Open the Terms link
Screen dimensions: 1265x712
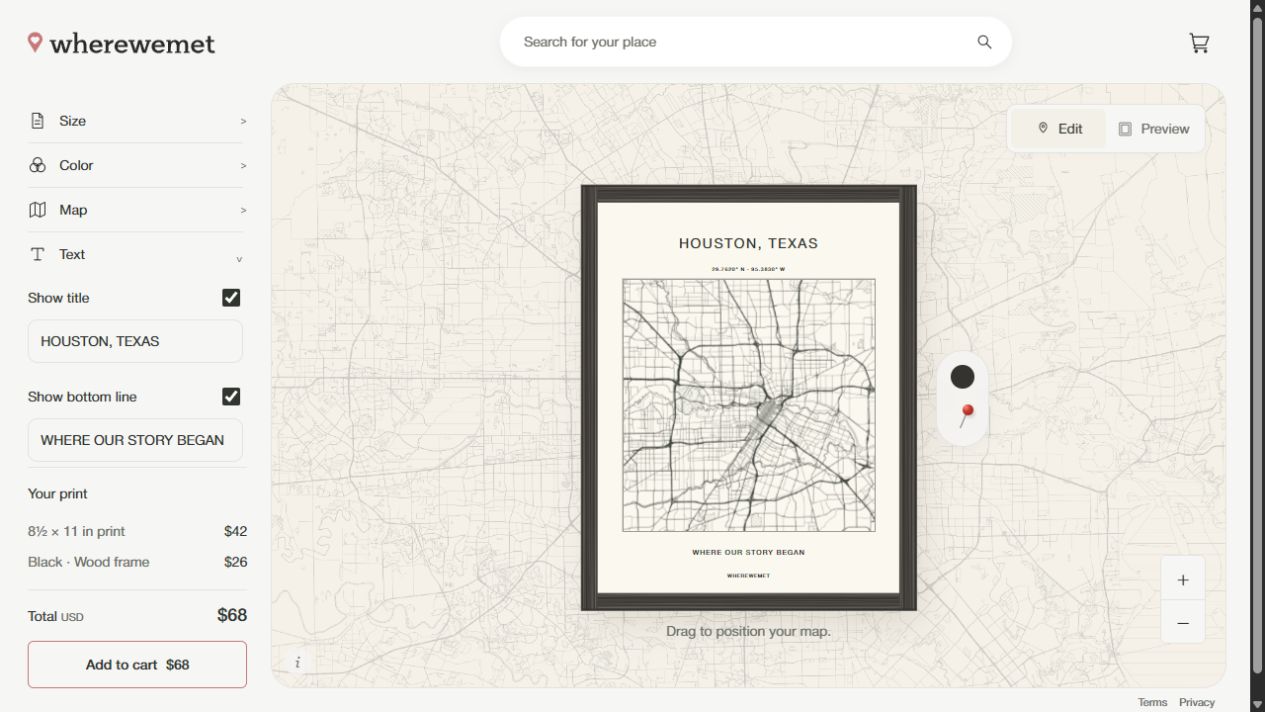(1152, 702)
